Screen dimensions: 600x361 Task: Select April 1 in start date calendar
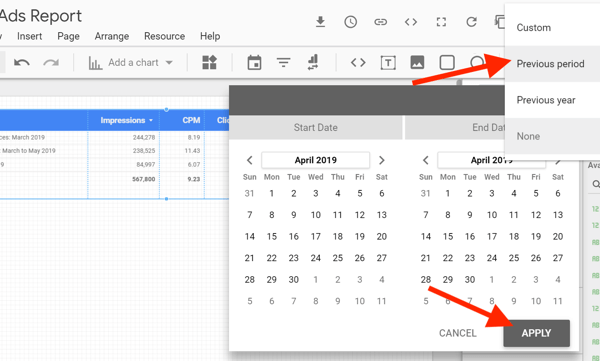coord(272,193)
